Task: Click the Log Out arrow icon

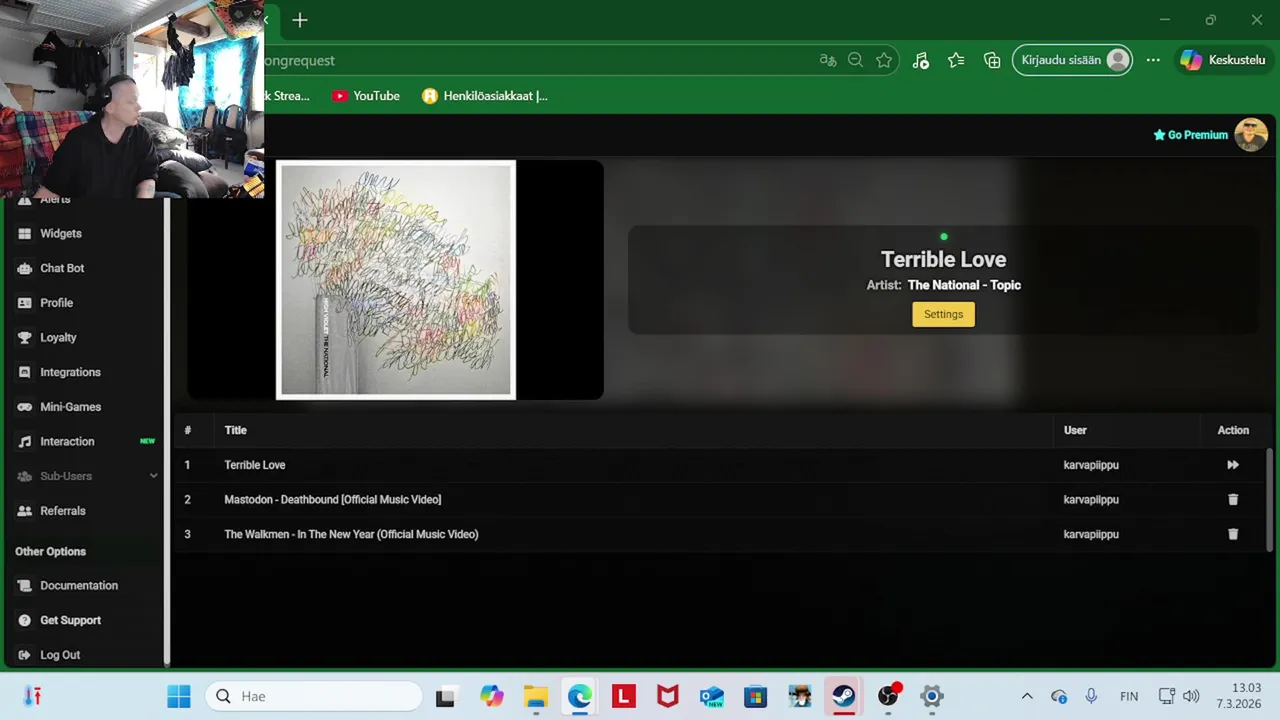Action: 25,655
